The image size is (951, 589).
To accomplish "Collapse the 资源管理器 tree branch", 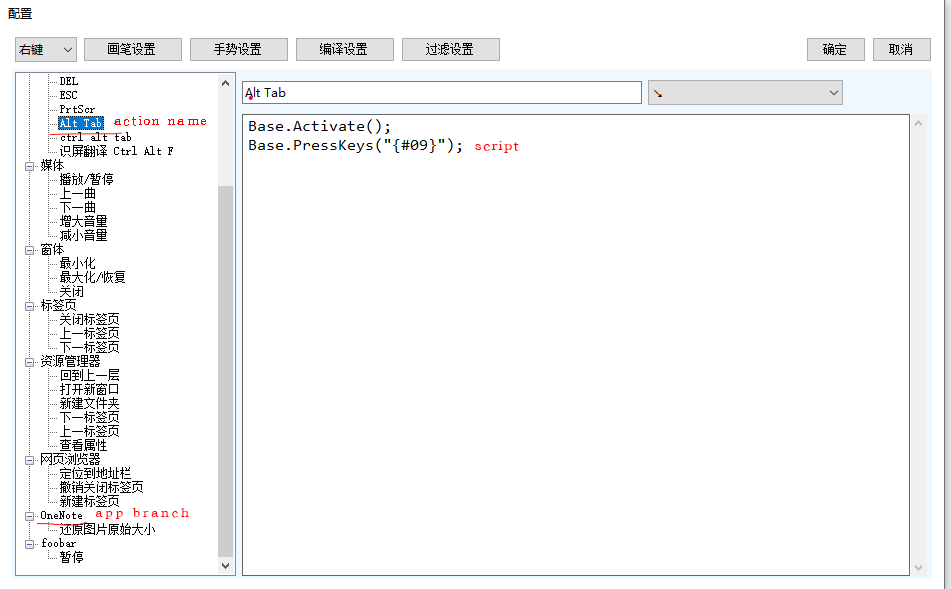I will coord(29,362).
